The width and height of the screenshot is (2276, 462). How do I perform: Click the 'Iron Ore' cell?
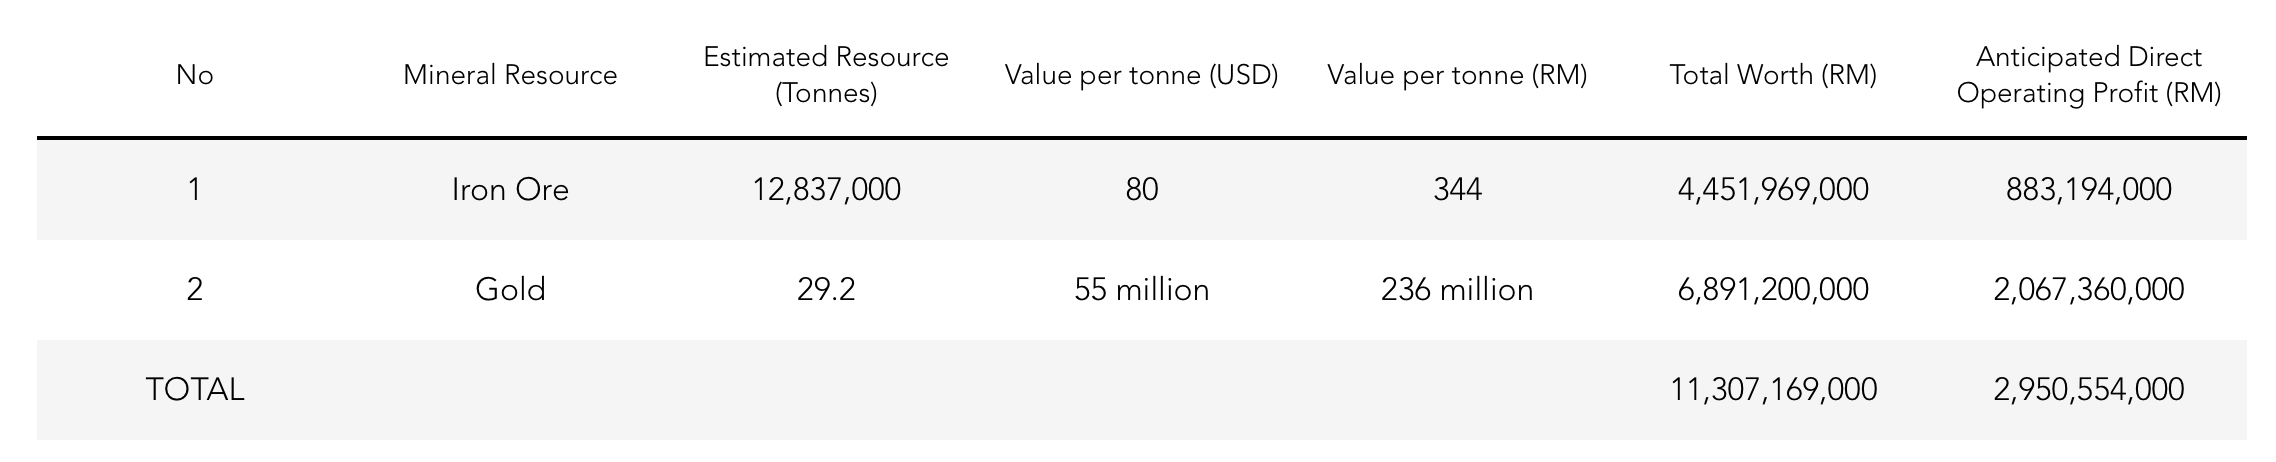coord(510,190)
